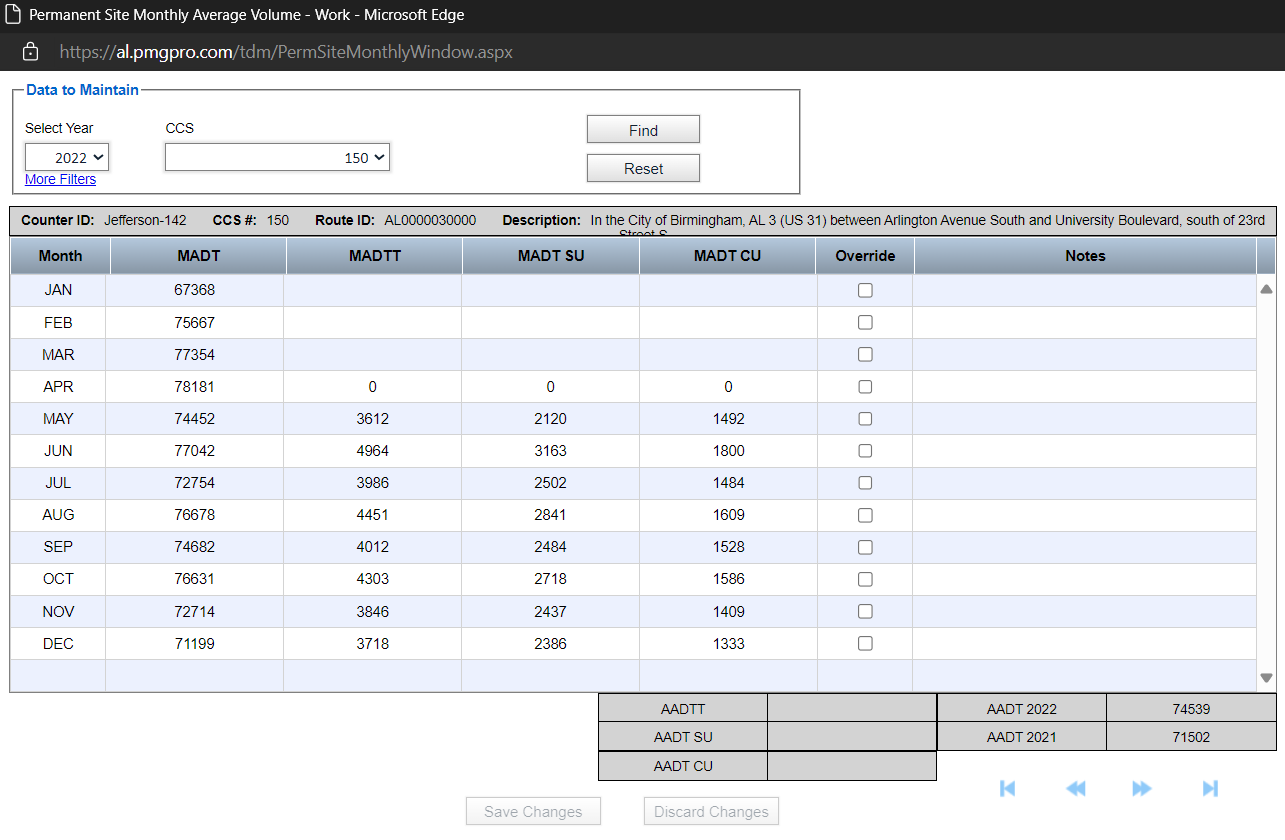Expand More Filters options

pyautogui.click(x=60, y=178)
